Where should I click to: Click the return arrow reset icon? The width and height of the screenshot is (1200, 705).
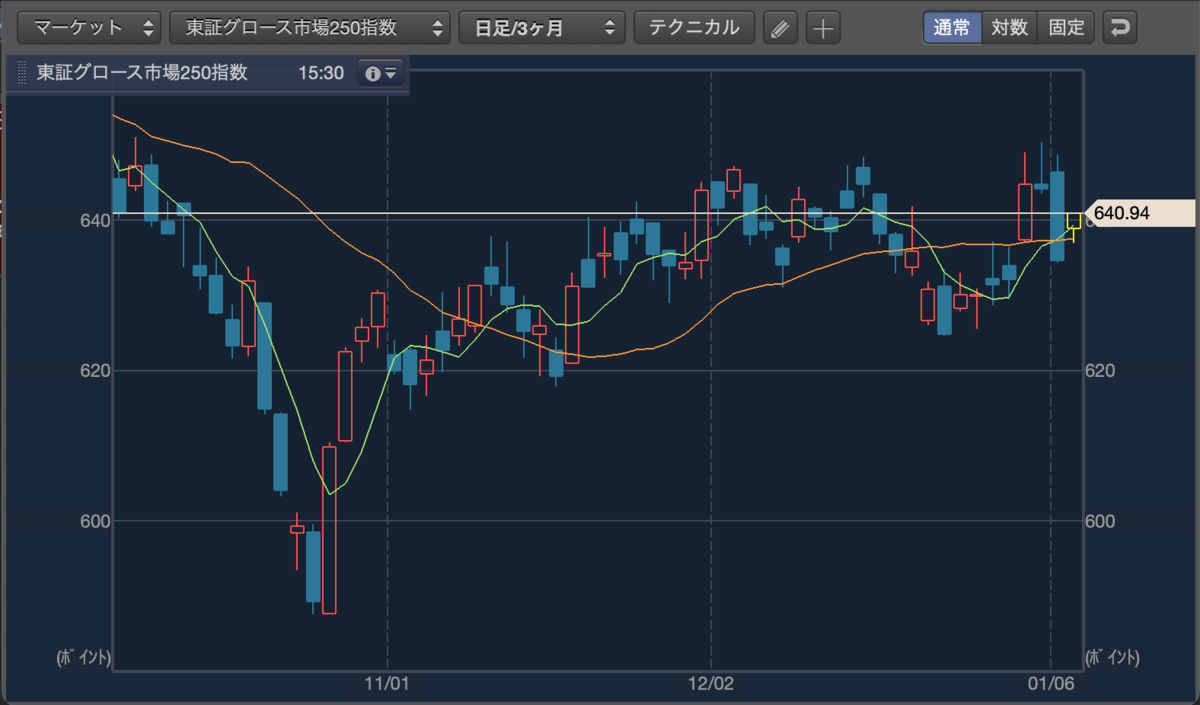[1121, 28]
